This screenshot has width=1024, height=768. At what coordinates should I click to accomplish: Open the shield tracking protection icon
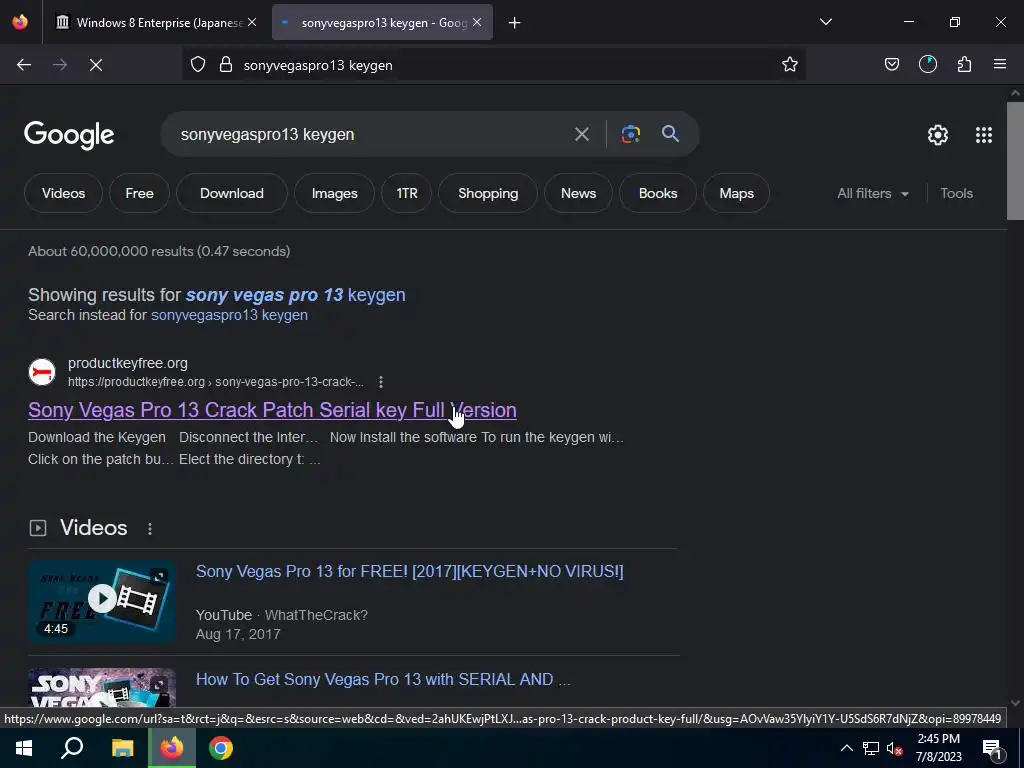click(x=198, y=64)
